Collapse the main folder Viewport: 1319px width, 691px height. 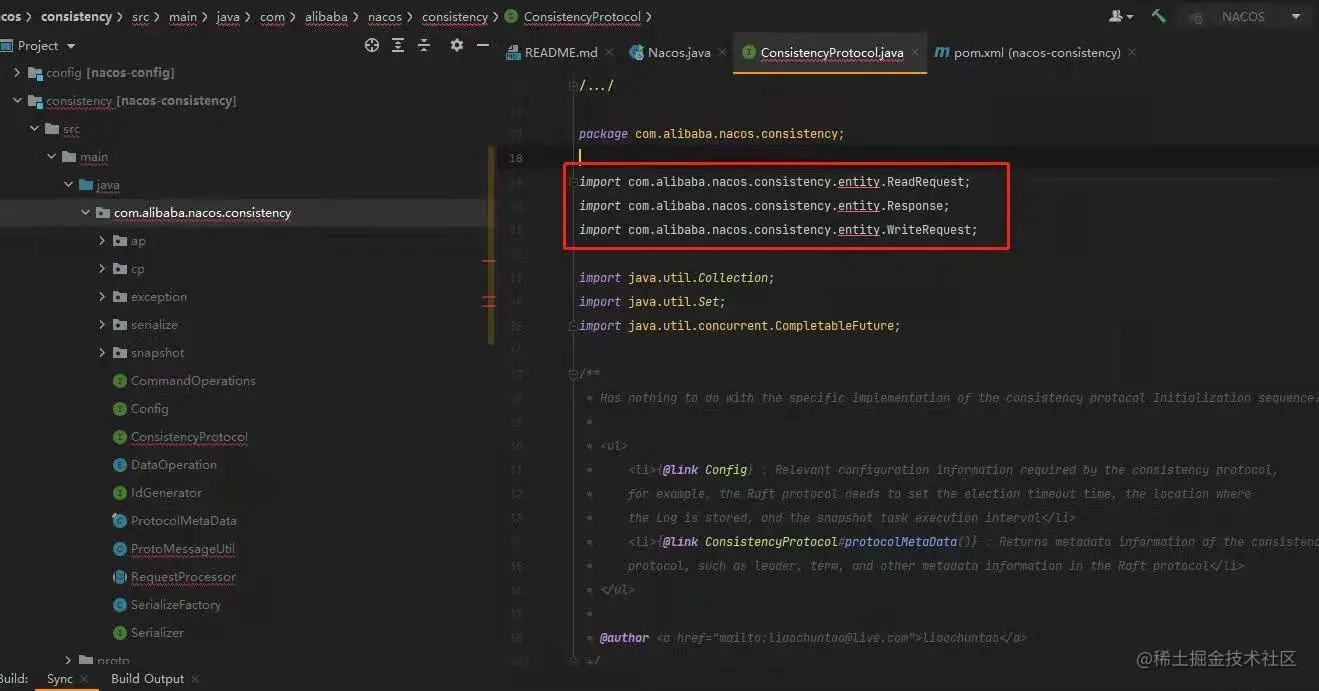51,157
